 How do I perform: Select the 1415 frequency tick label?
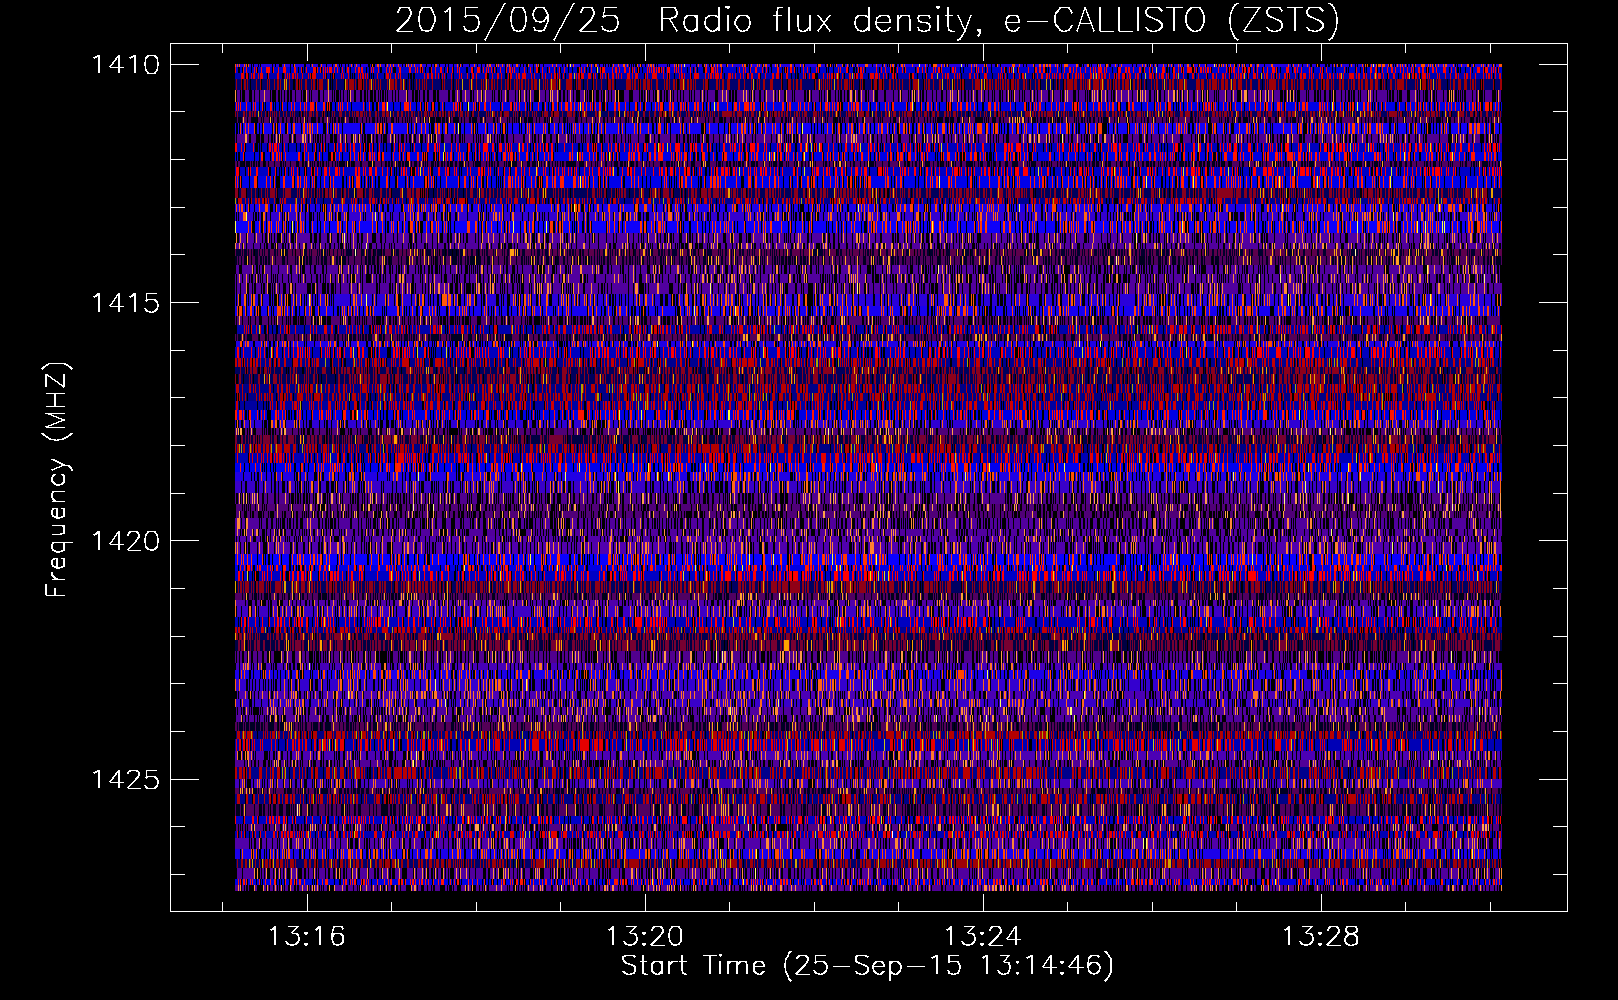(125, 303)
